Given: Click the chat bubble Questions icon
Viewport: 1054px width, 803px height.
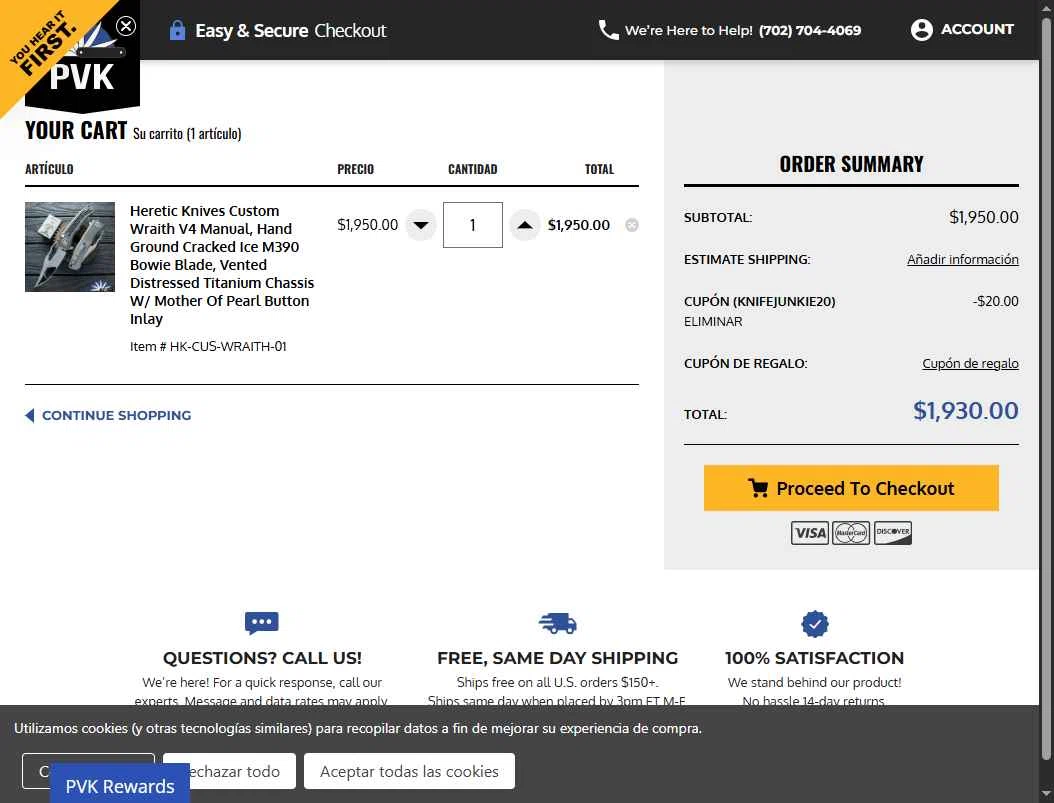Looking at the screenshot, I should tap(261, 623).
